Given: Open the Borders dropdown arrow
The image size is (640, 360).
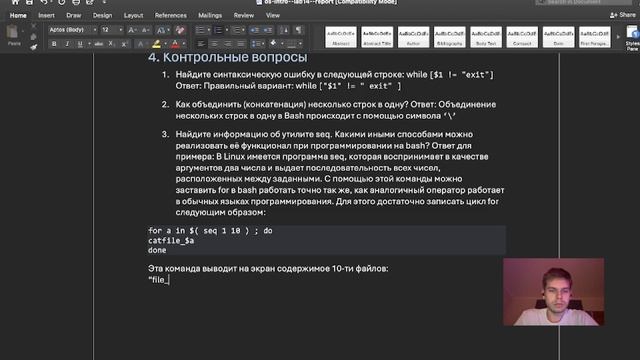Looking at the screenshot, I should (x=300, y=44).
